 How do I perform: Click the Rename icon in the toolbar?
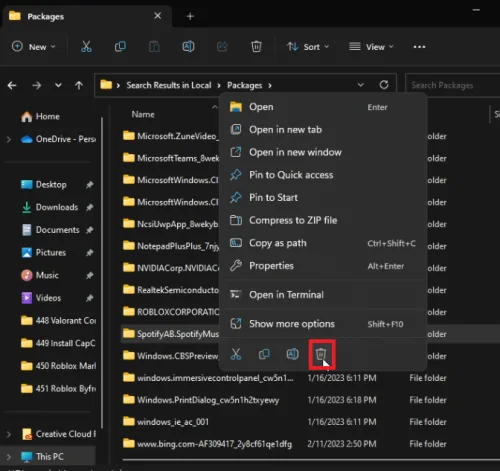(188, 47)
